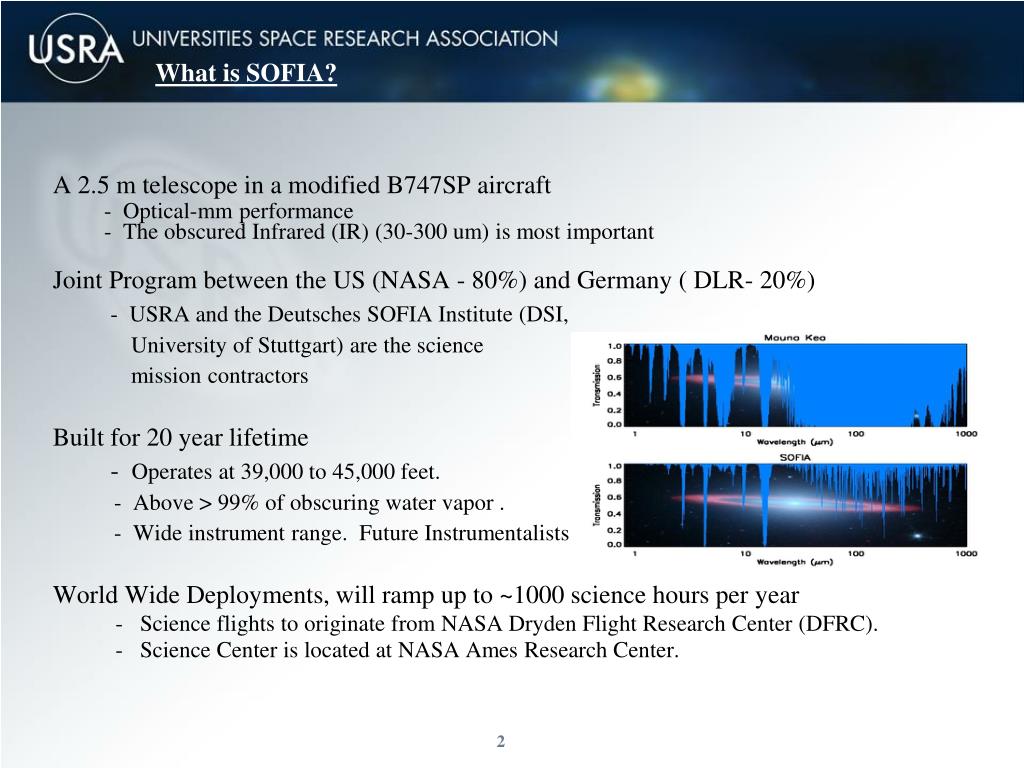Click 'Wide instrument range. Future Instrumentalists' bullet
The width and height of the screenshot is (1024, 768).
[x=351, y=533]
